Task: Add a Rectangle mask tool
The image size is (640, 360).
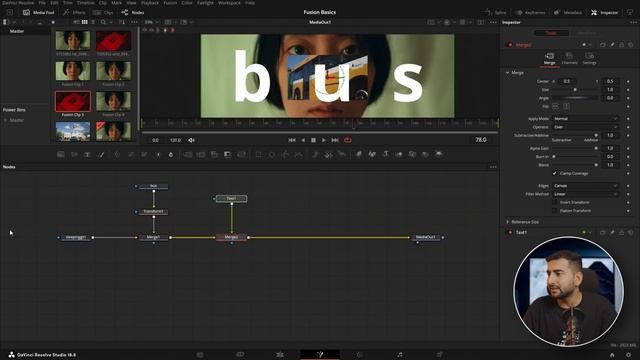Action: click(258, 154)
